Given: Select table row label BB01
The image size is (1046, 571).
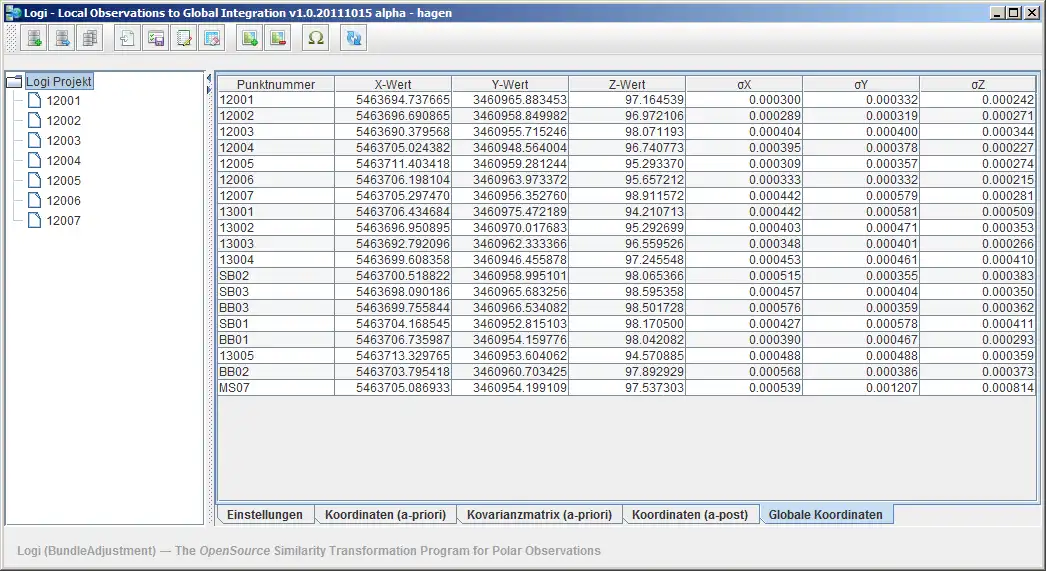Looking at the screenshot, I should [276, 340].
